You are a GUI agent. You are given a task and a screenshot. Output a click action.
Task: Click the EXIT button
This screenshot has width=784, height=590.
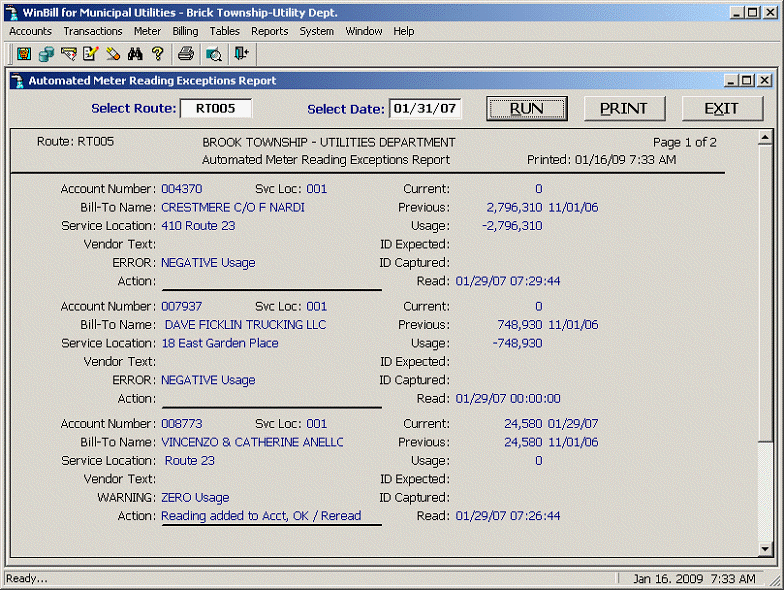pos(722,108)
